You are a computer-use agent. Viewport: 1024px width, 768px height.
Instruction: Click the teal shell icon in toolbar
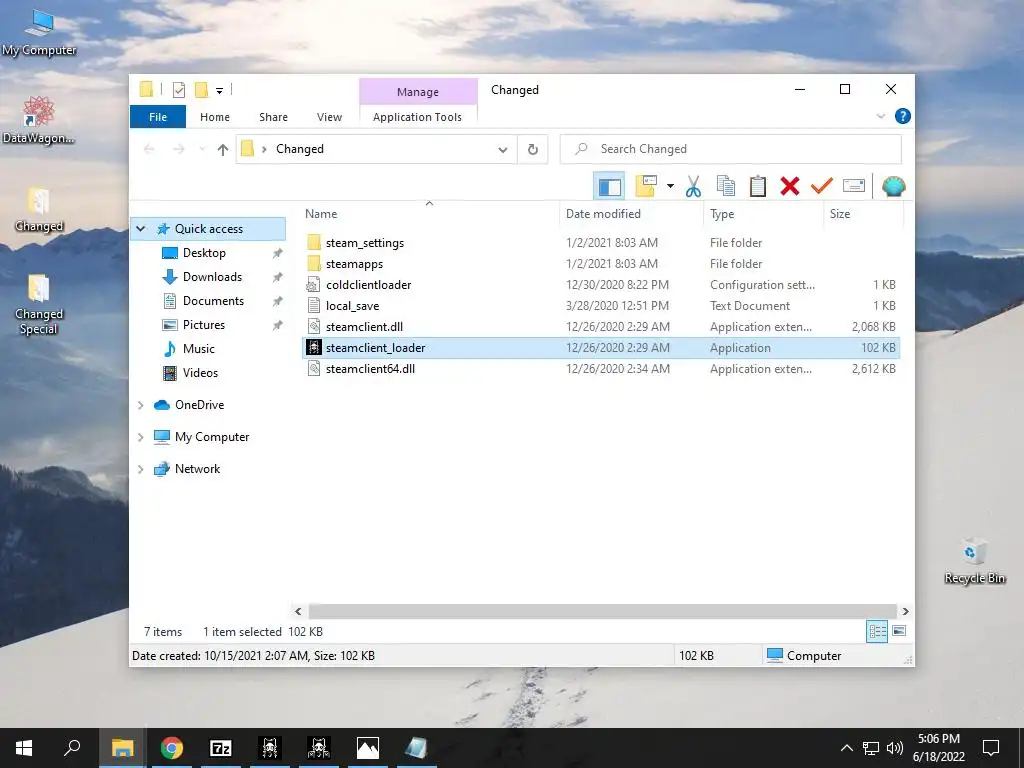[x=893, y=187]
